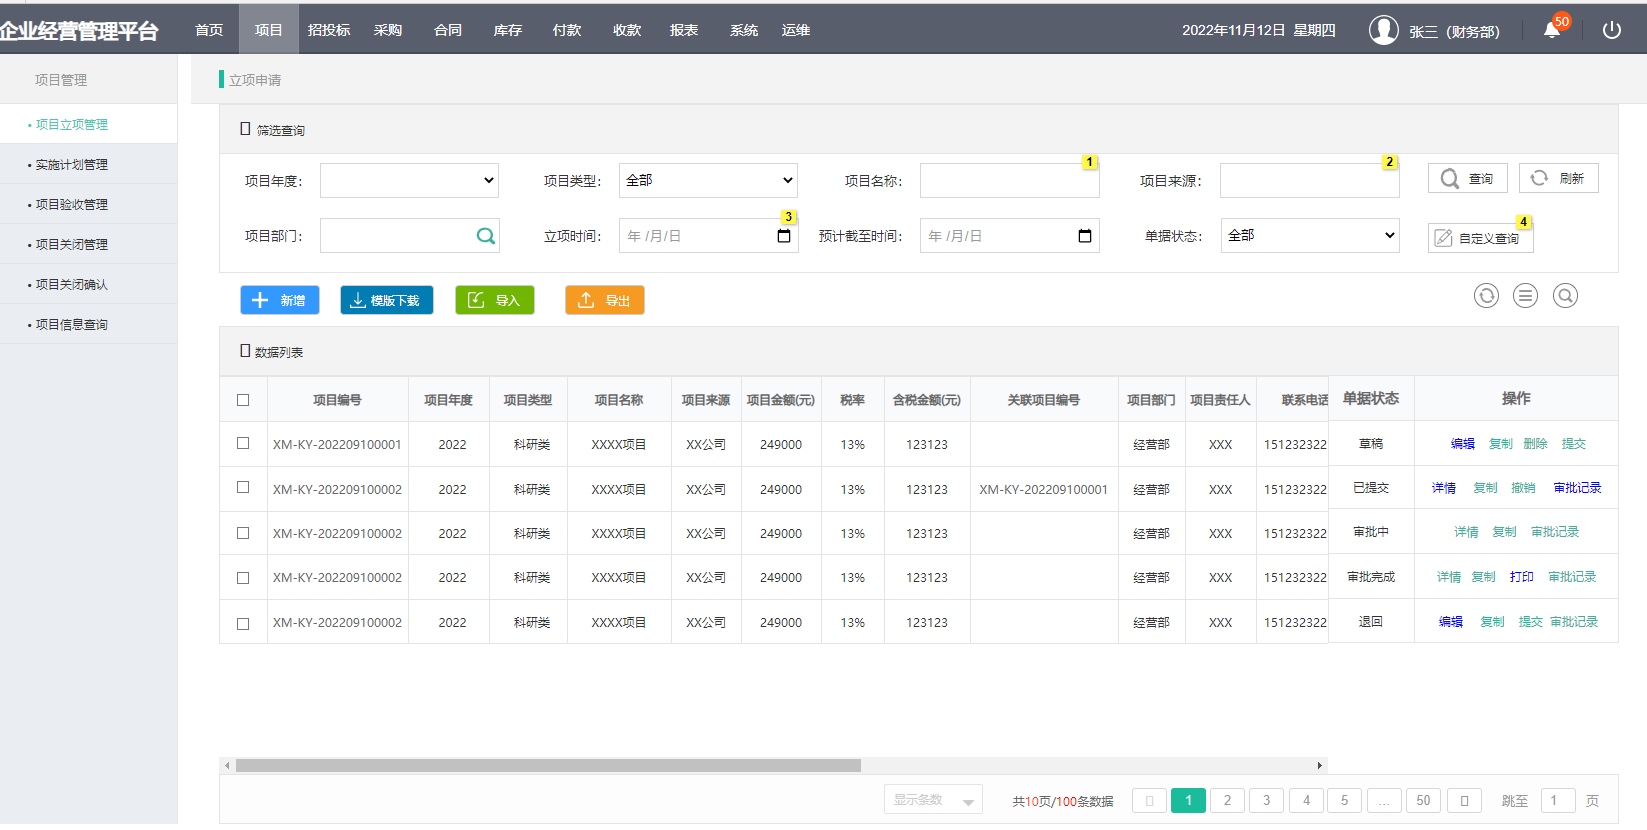The width and height of the screenshot is (1647, 830).
Task: Collapse the 筛选查询 filter section
Action: (245, 129)
